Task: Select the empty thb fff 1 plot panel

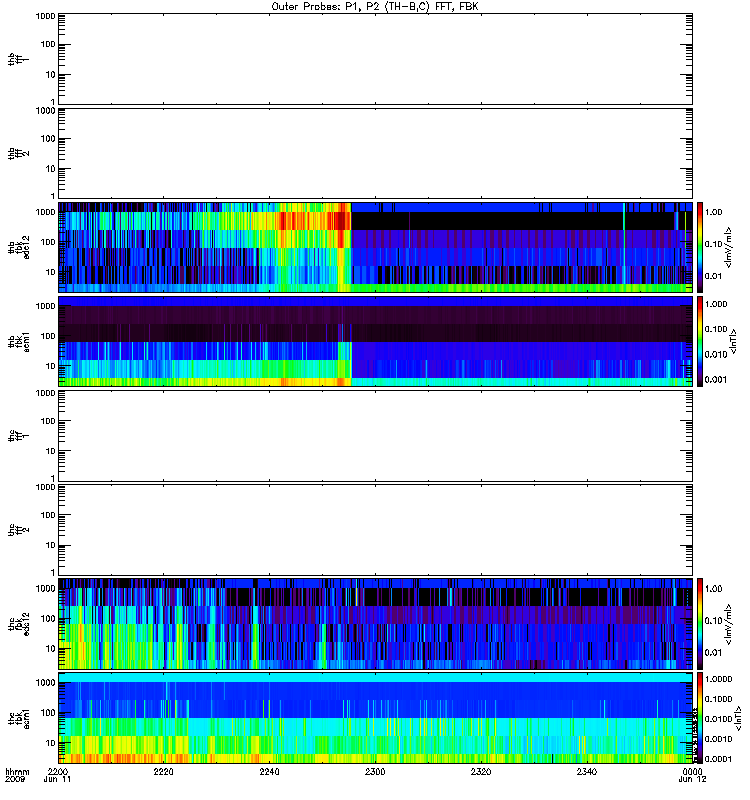Action: [x=375, y=59]
